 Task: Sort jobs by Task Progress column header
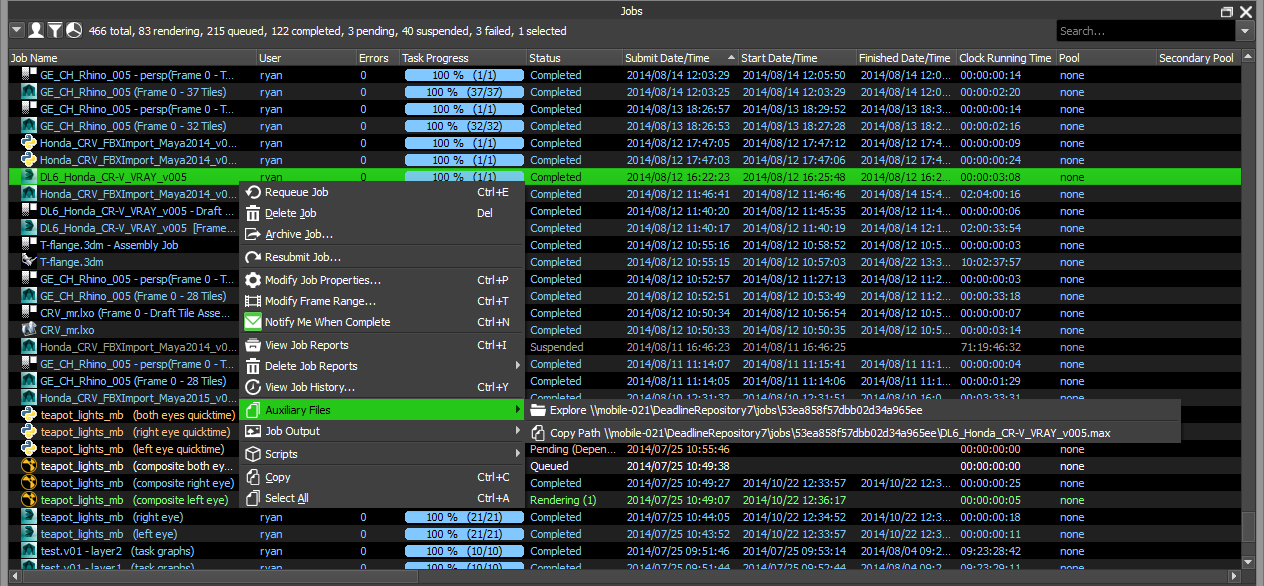463,58
